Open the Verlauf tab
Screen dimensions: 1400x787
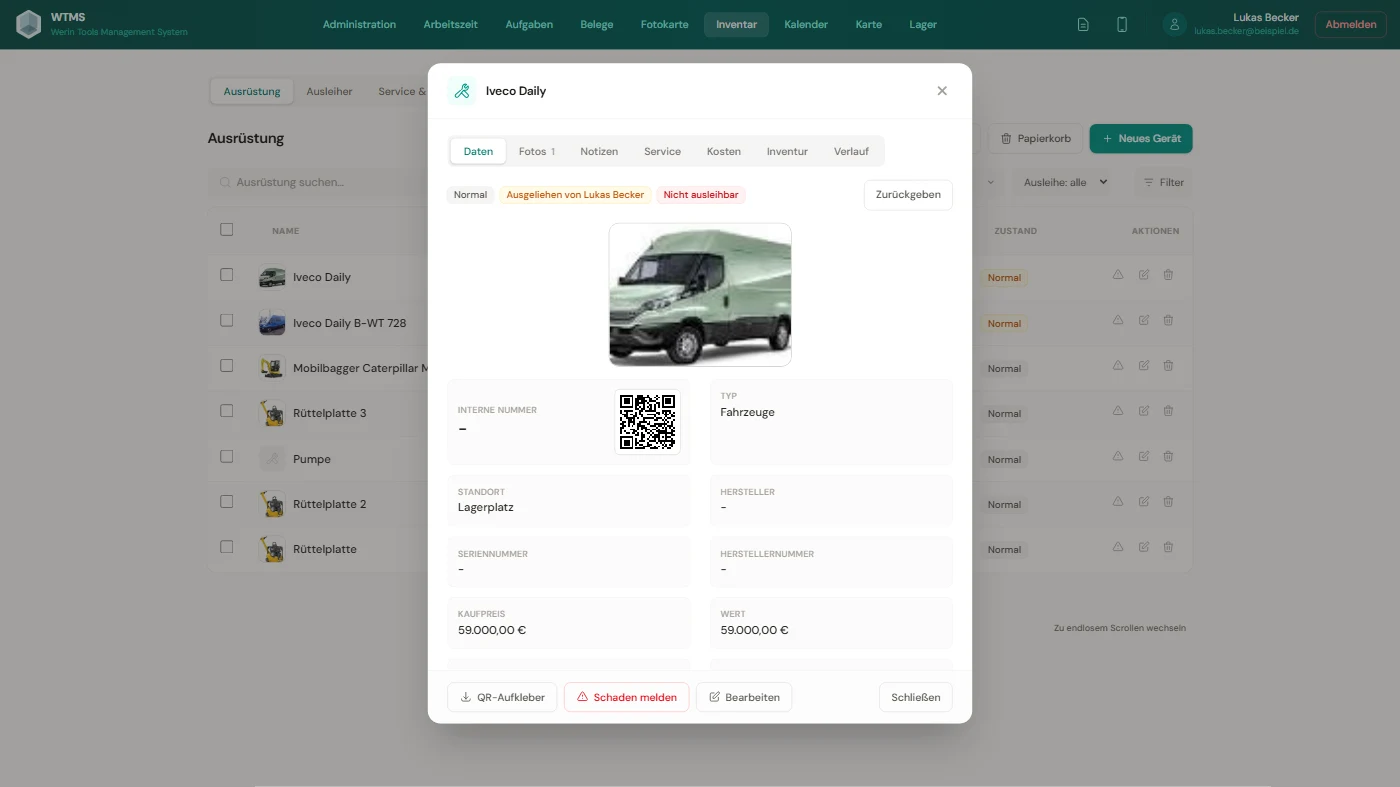[851, 152]
